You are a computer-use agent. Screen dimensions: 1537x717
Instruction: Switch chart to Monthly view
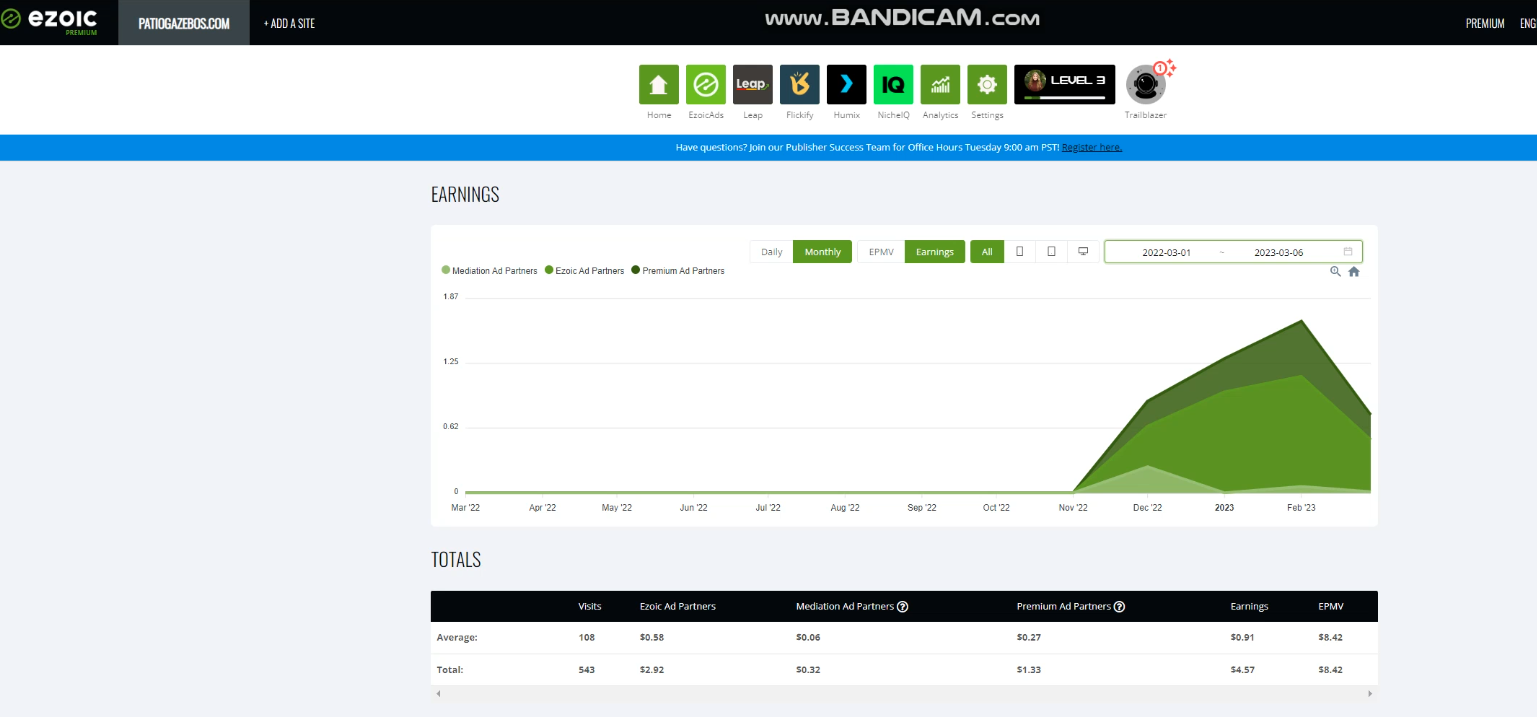[x=823, y=252]
